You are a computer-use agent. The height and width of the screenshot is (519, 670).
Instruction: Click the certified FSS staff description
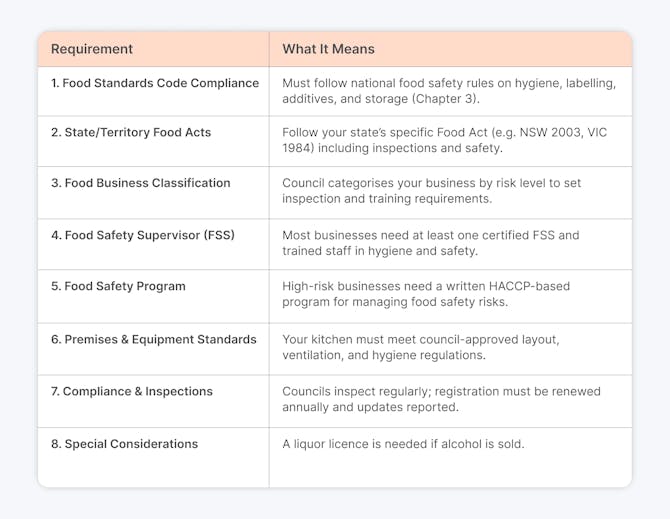(431, 244)
